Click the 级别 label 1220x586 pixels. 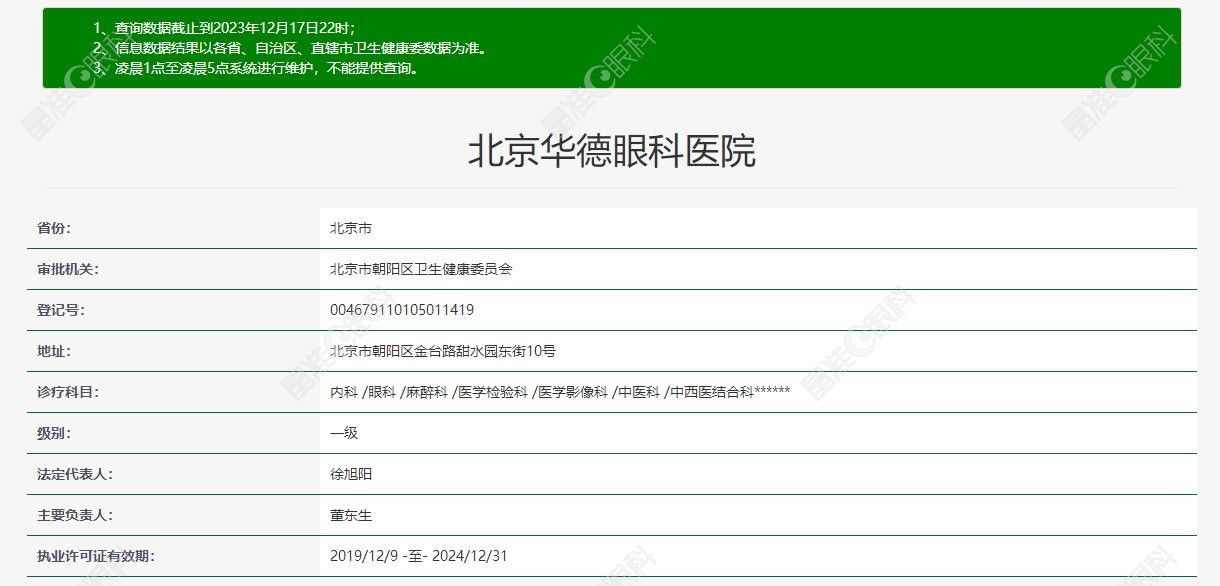(54, 433)
